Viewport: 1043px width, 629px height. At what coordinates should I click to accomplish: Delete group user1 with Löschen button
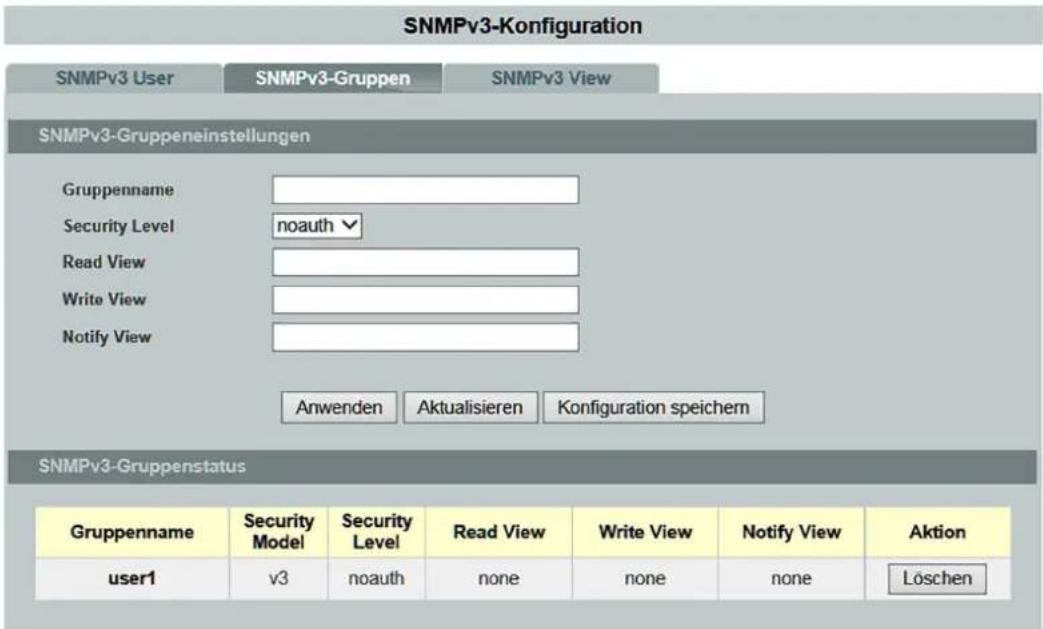pyautogui.click(x=937, y=579)
